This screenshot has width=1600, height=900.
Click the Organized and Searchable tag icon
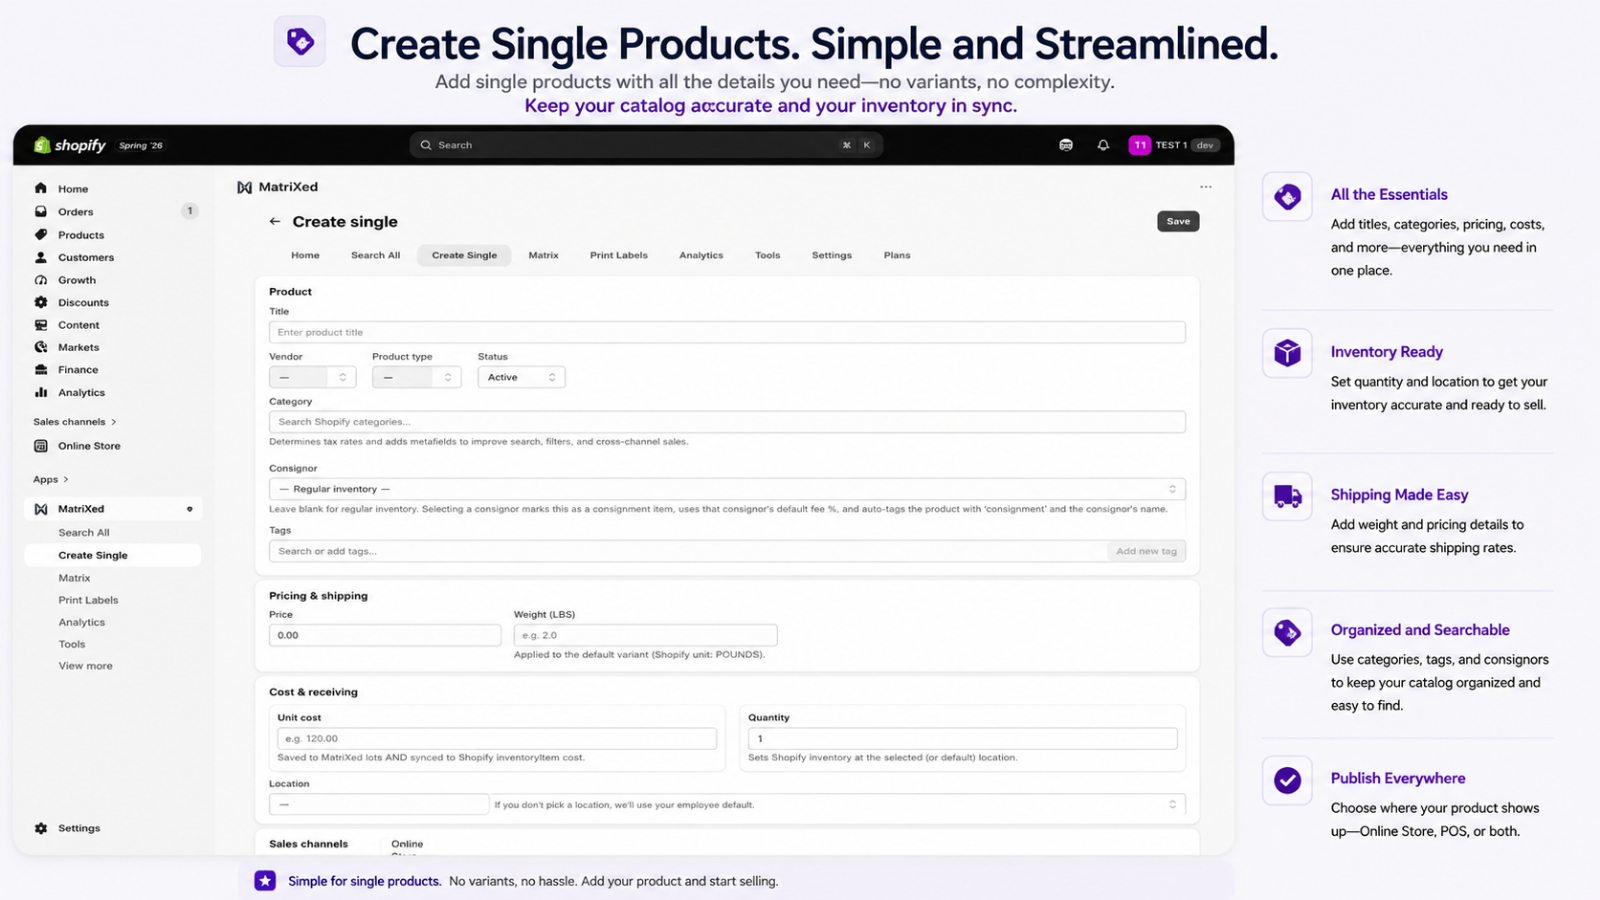click(1287, 632)
